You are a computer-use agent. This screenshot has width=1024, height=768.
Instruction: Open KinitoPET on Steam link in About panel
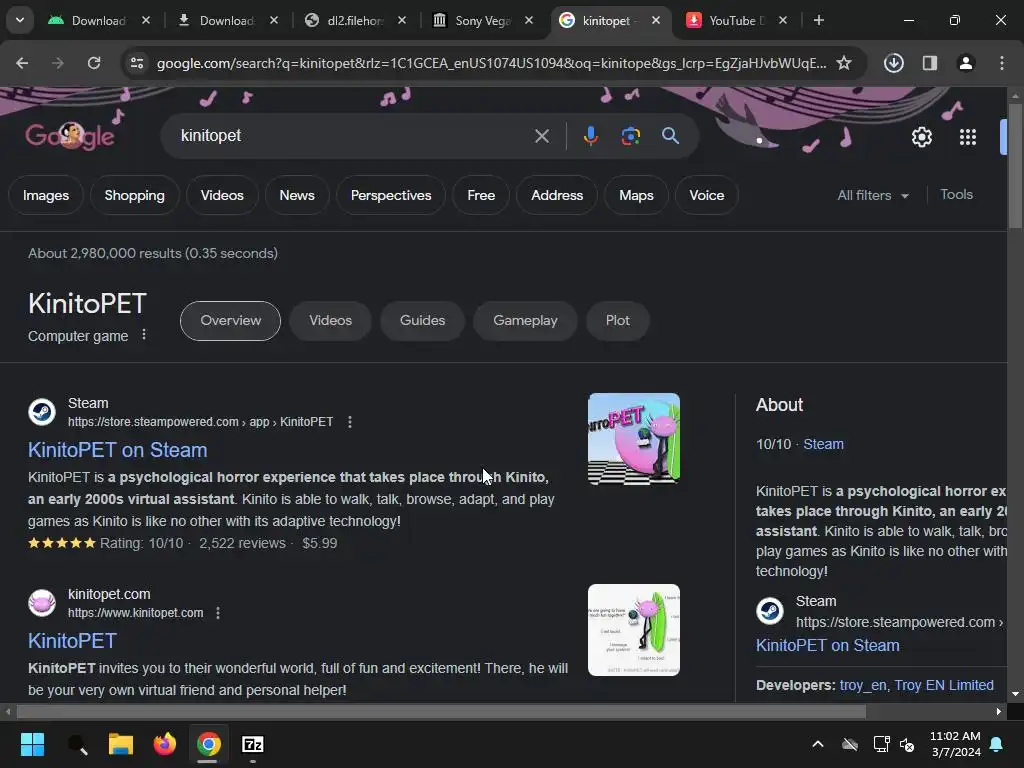(827, 645)
